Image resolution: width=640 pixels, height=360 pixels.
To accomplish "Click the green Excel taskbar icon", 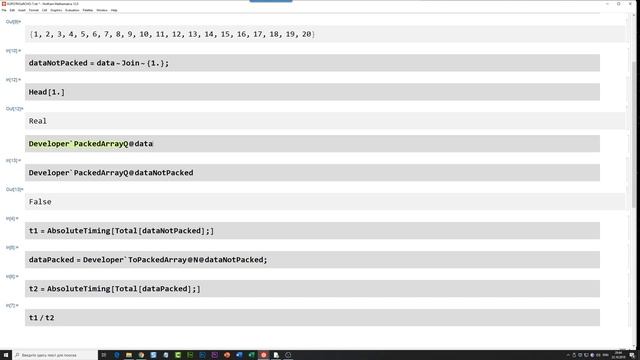I will (251, 355).
